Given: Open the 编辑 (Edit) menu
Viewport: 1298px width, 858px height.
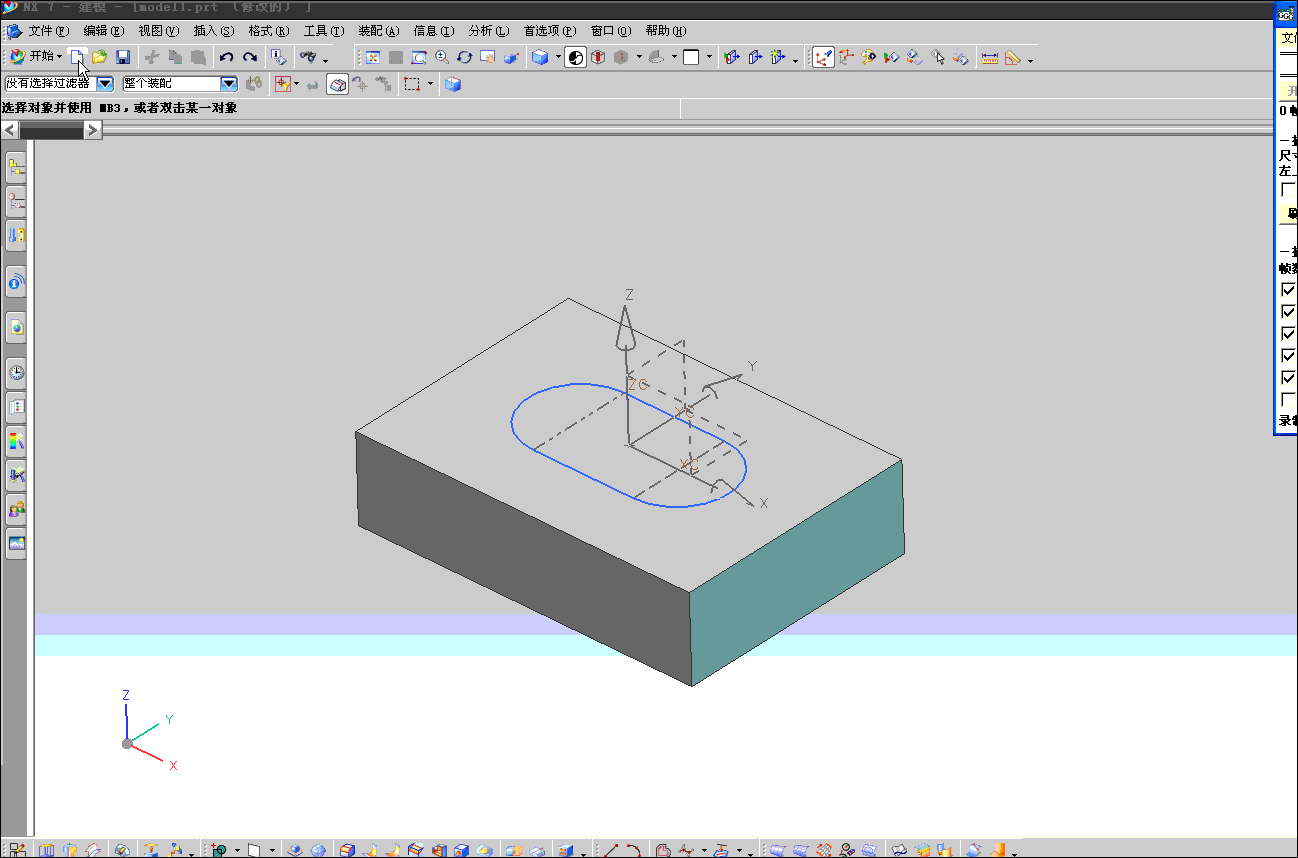Looking at the screenshot, I should point(104,31).
